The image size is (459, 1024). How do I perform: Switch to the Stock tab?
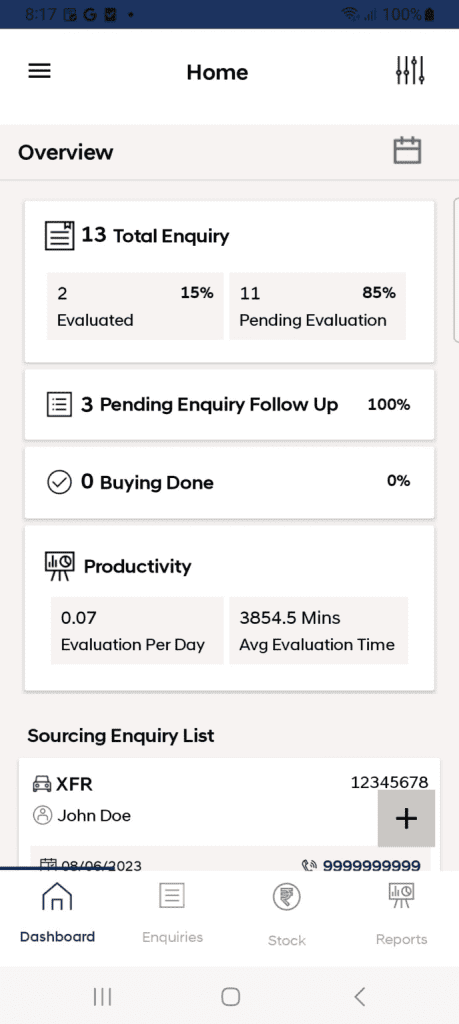click(287, 914)
